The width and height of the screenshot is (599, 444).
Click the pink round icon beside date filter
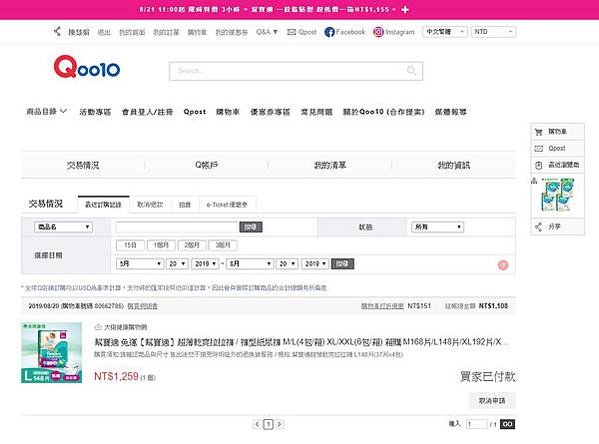coord(503,265)
